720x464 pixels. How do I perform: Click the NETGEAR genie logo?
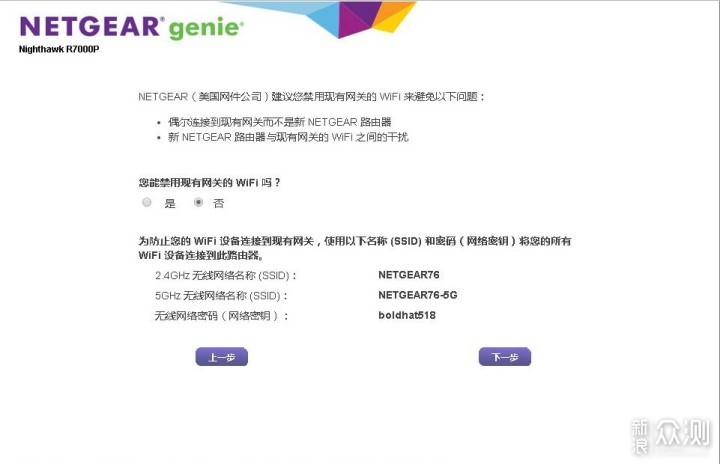131,27
